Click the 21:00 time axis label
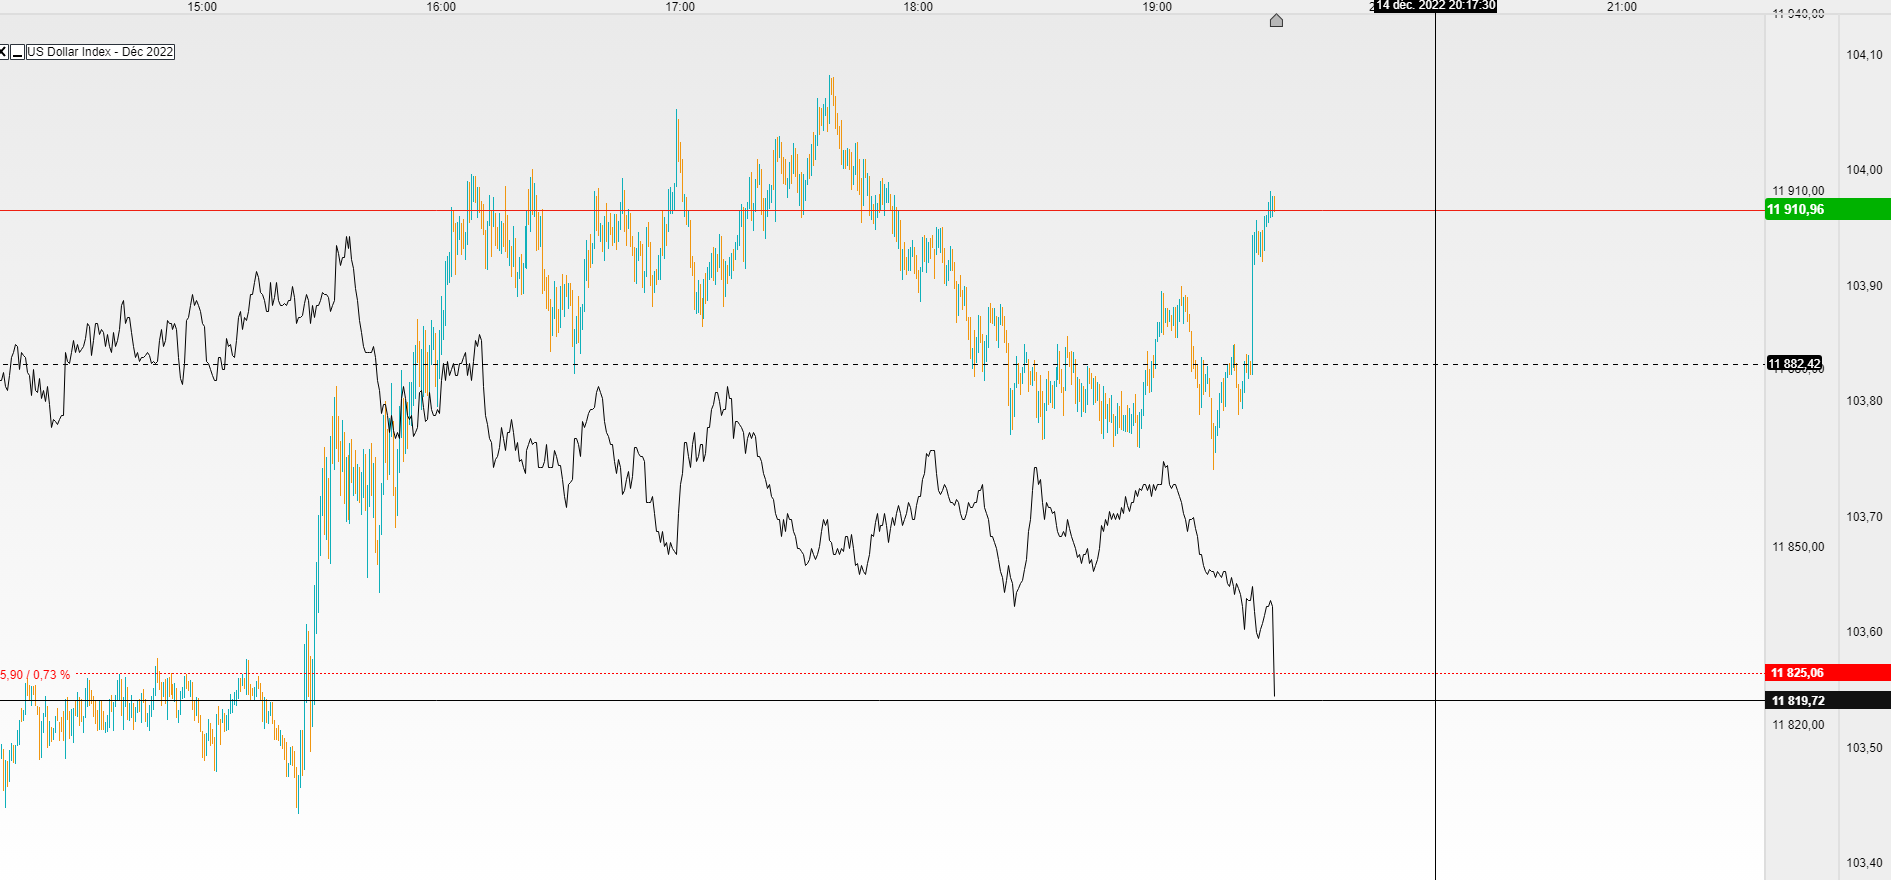 click(x=1622, y=7)
